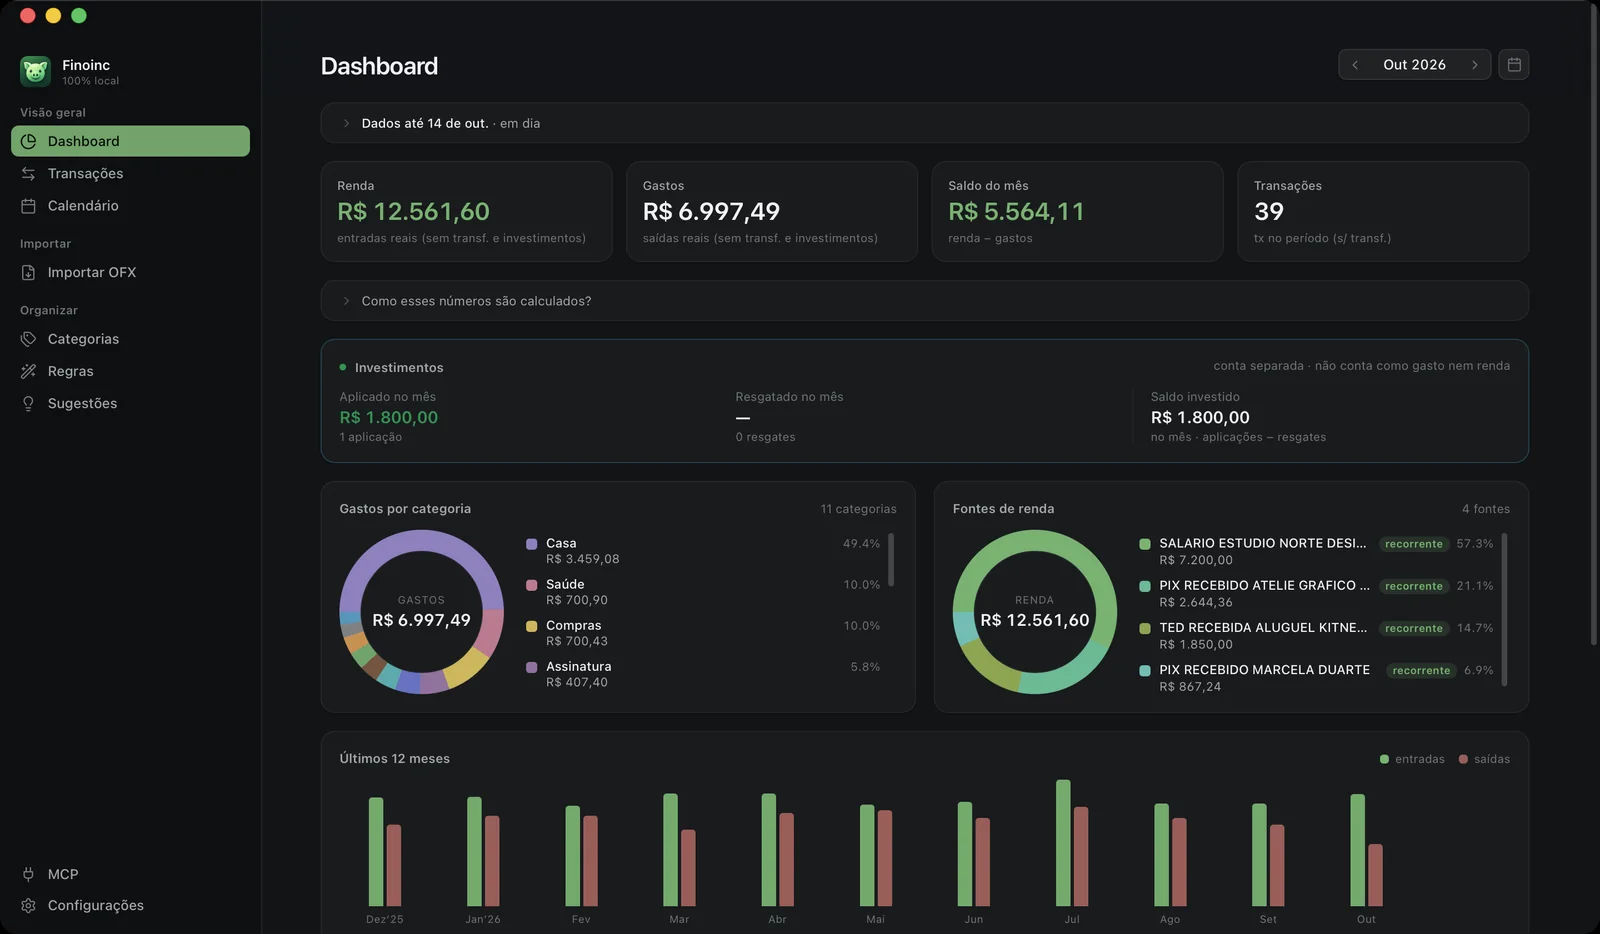Click the Saúde pink color swatch
Screen dimensions: 1600x934
click(532, 585)
